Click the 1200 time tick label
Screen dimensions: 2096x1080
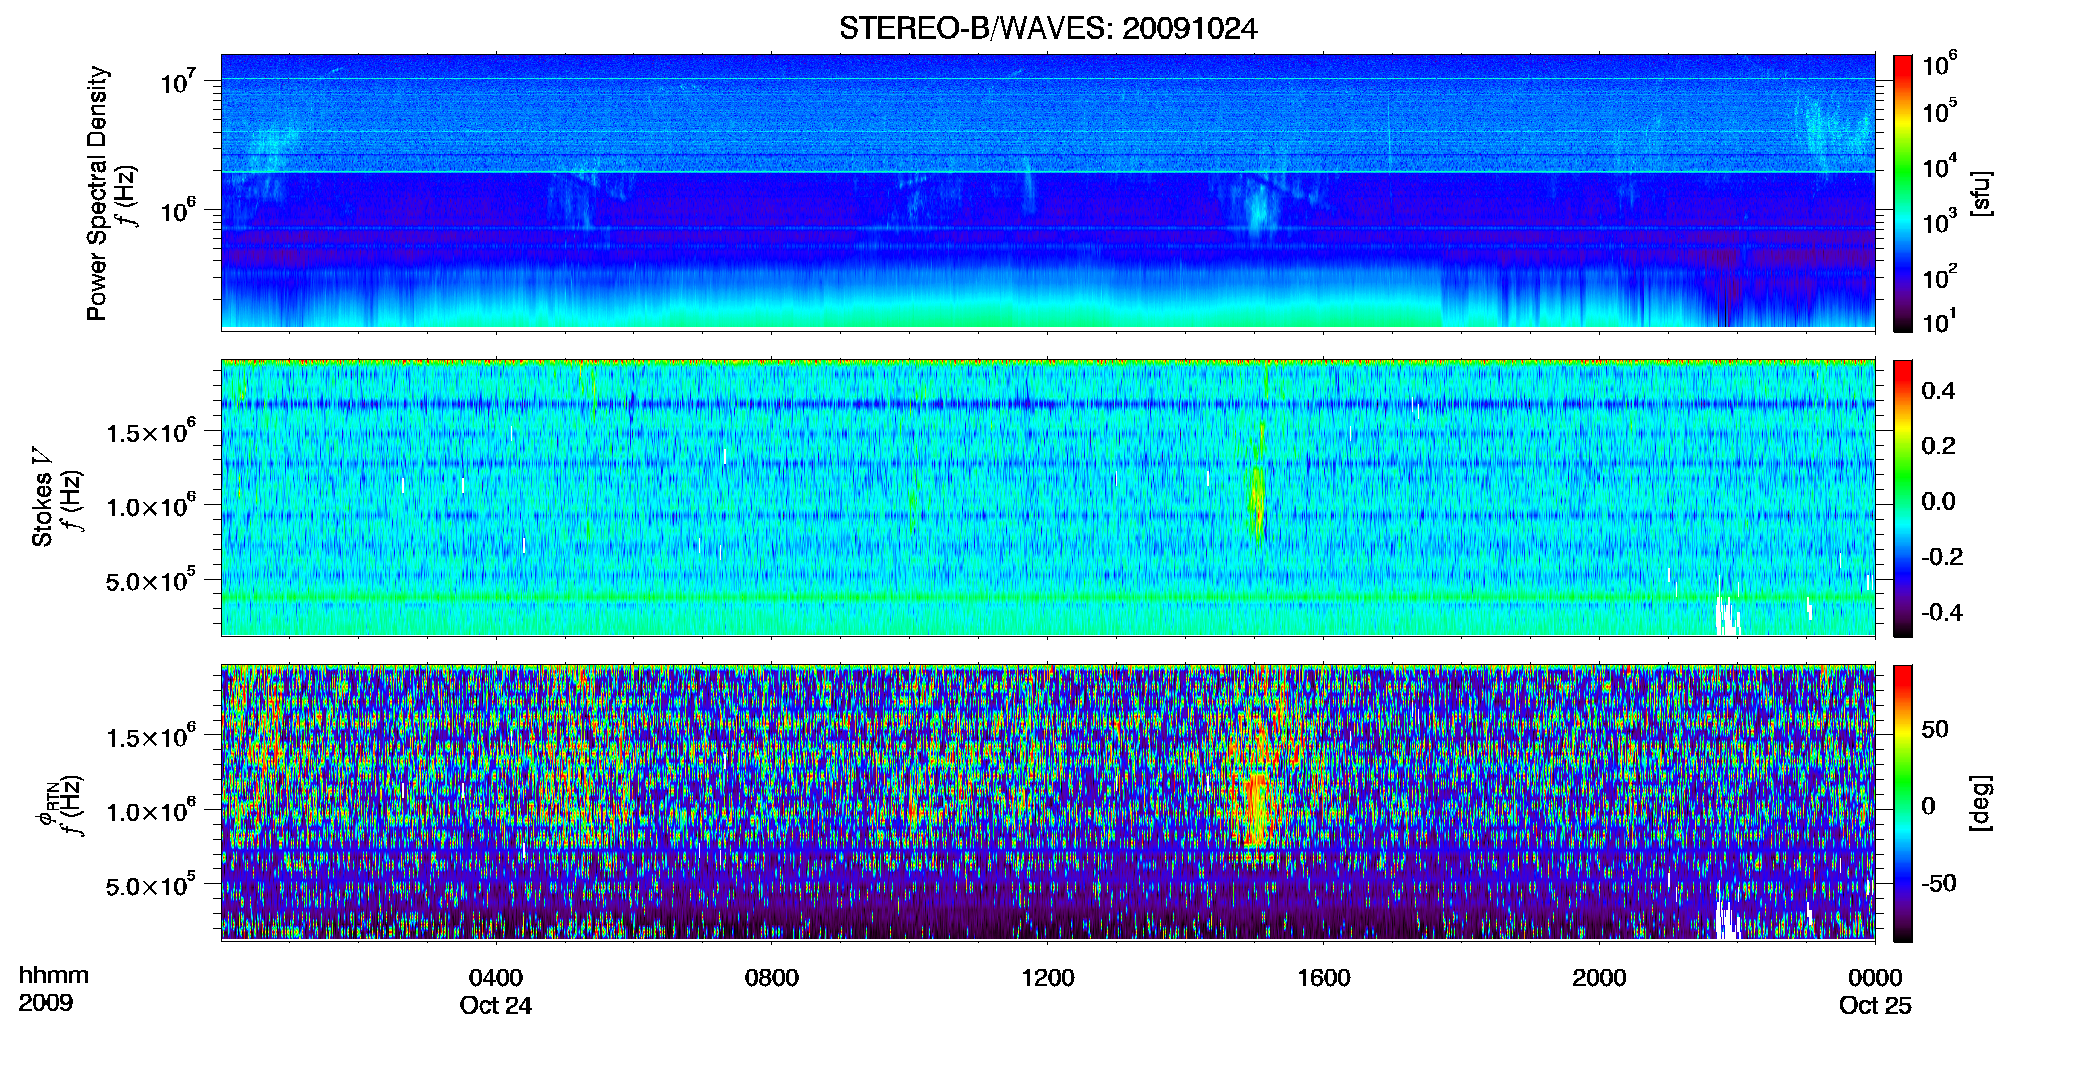click(x=1048, y=978)
